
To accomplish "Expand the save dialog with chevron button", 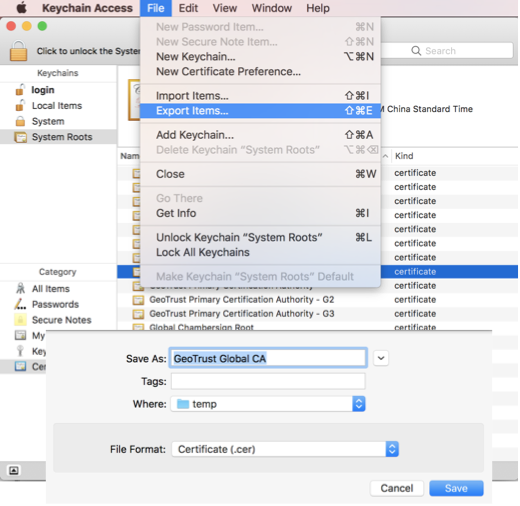I will pos(381,358).
